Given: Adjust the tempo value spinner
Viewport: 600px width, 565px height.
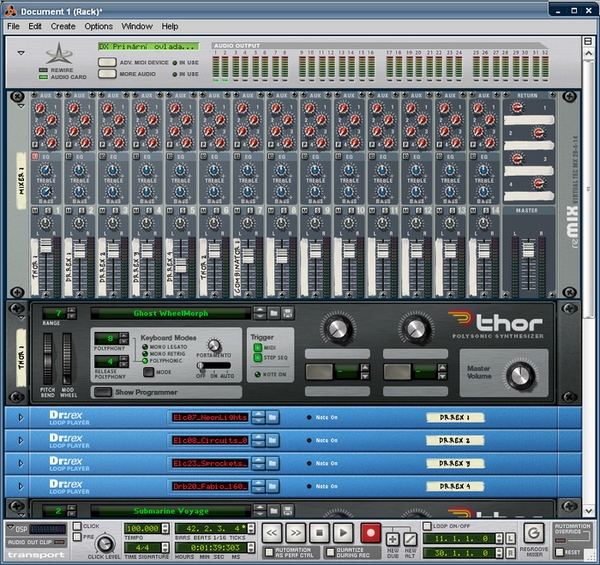Looking at the screenshot, I should (x=165, y=529).
